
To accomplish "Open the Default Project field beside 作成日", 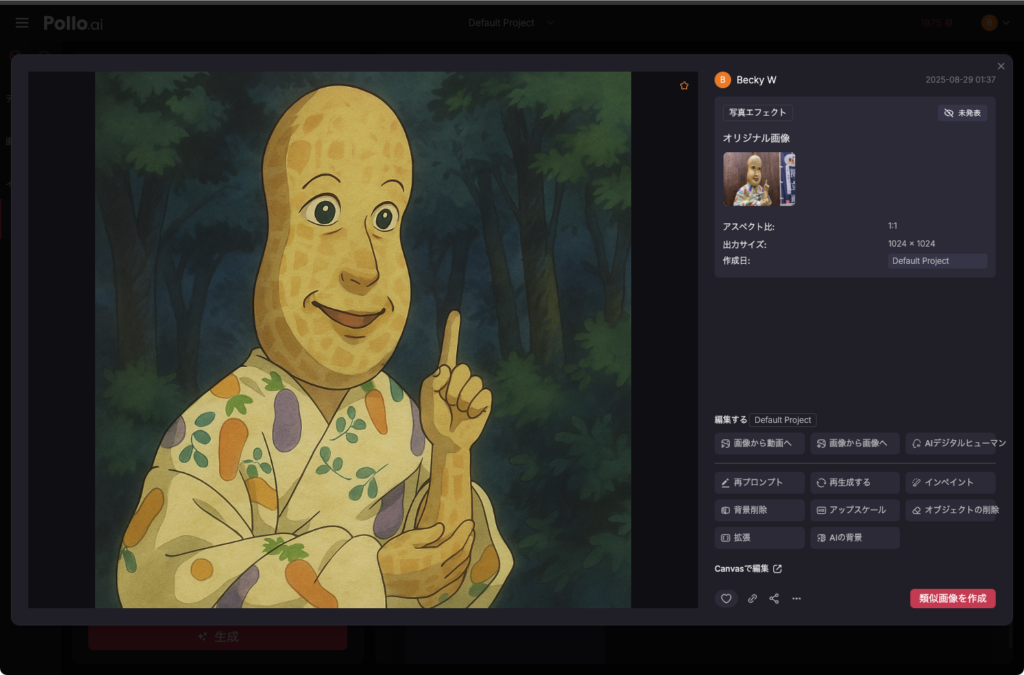I will pos(937,260).
